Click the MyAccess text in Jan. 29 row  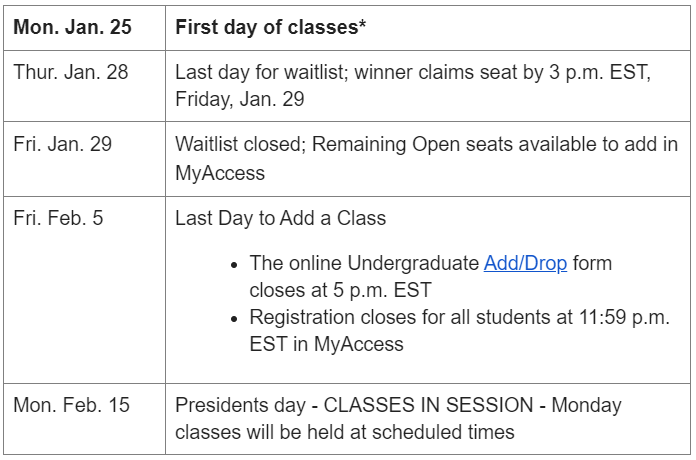point(220,173)
